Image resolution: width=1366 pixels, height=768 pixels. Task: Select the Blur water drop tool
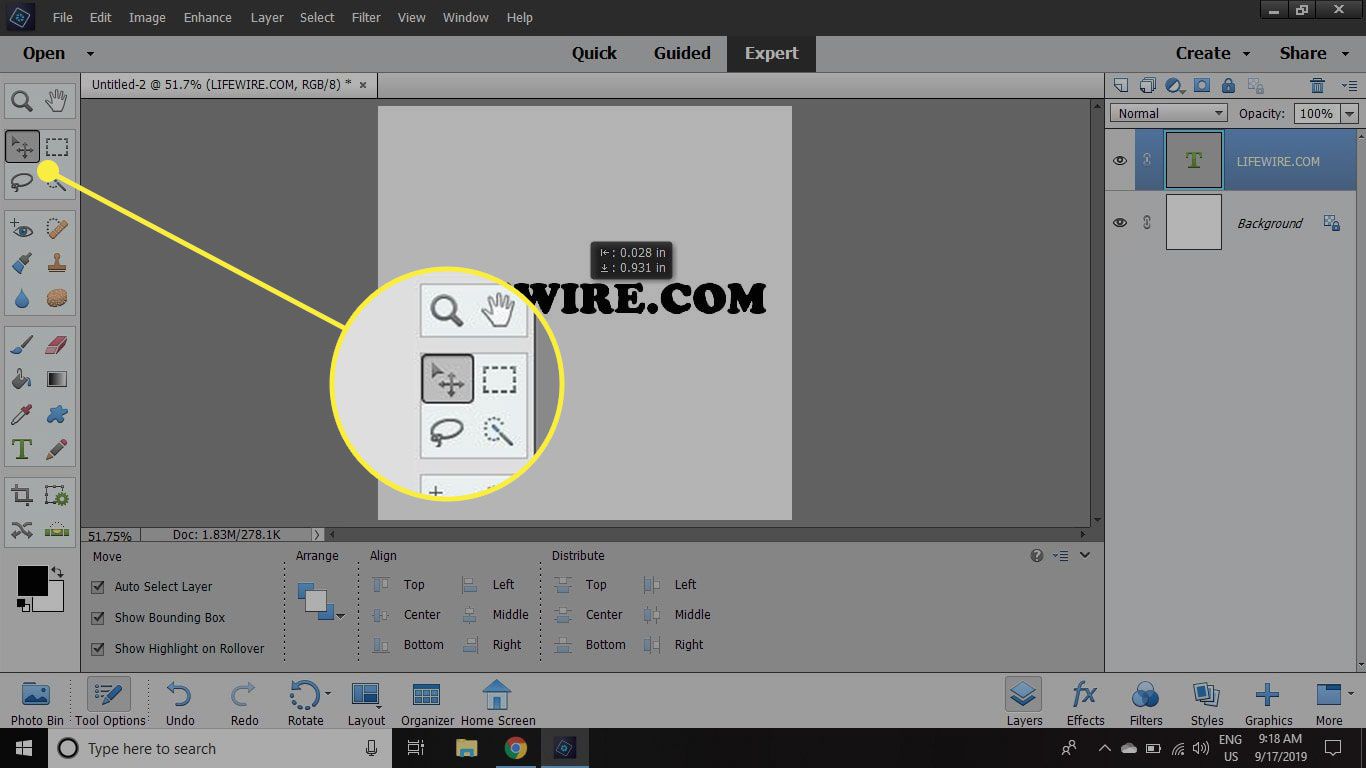22,298
